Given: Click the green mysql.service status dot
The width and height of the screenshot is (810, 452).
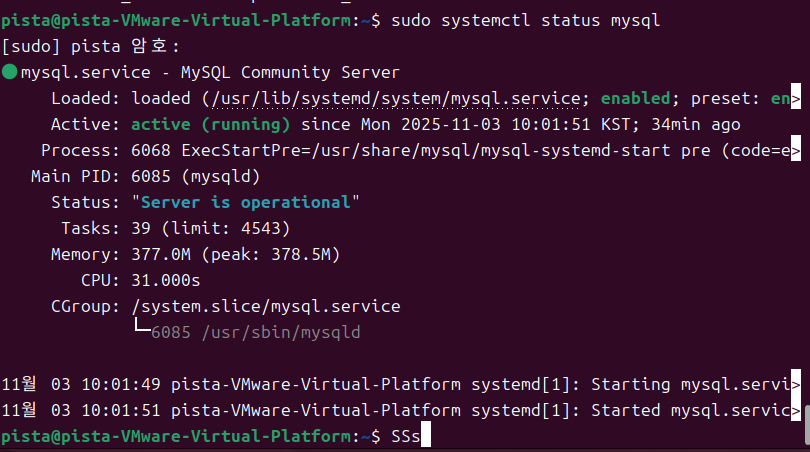Looking at the screenshot, I should coord(10,72).
